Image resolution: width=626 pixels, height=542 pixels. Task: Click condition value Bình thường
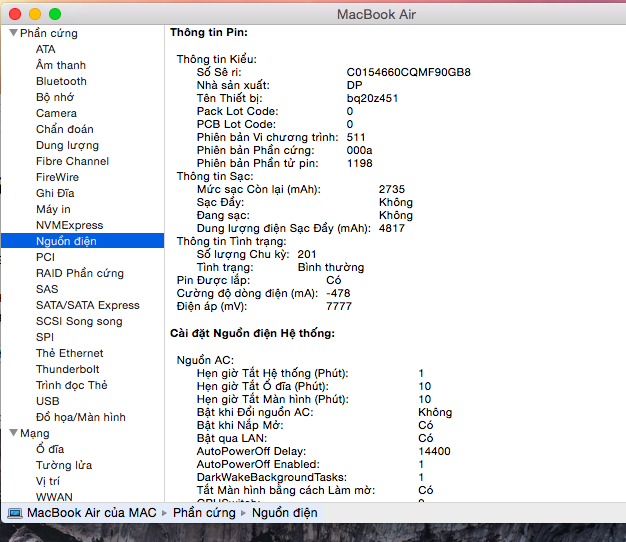(331, 267)
